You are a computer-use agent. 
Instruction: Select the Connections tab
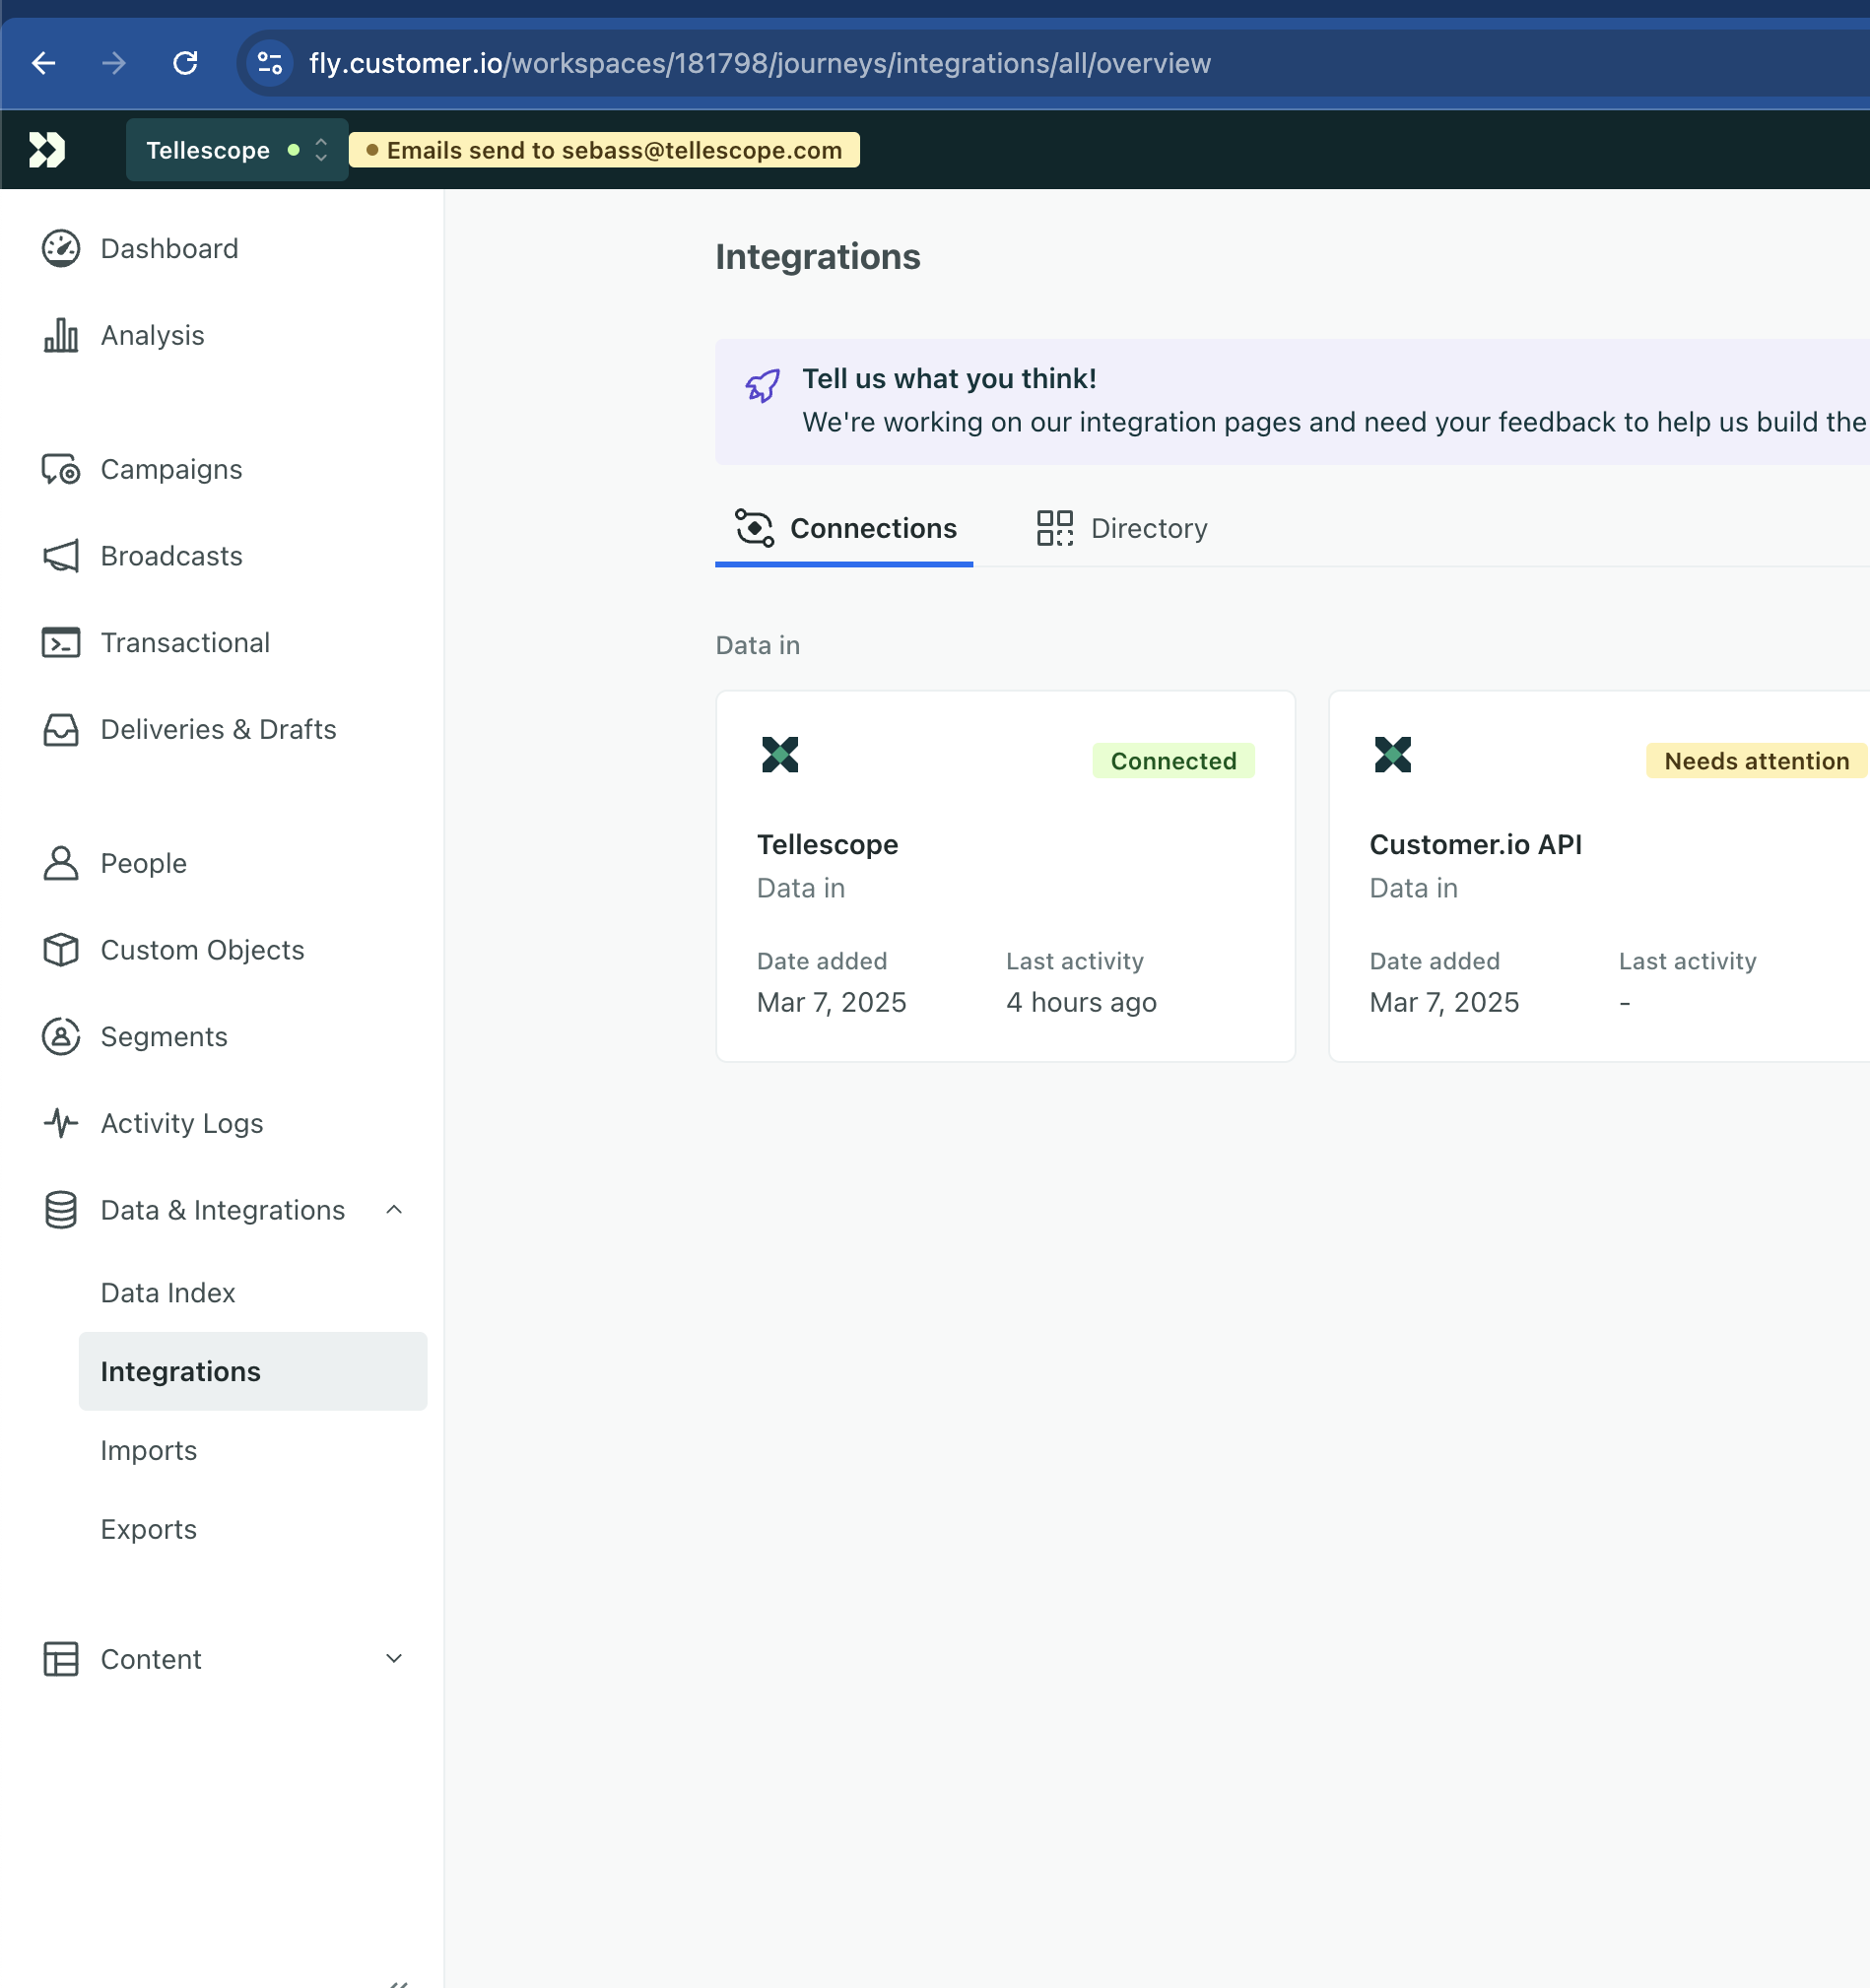844,528
